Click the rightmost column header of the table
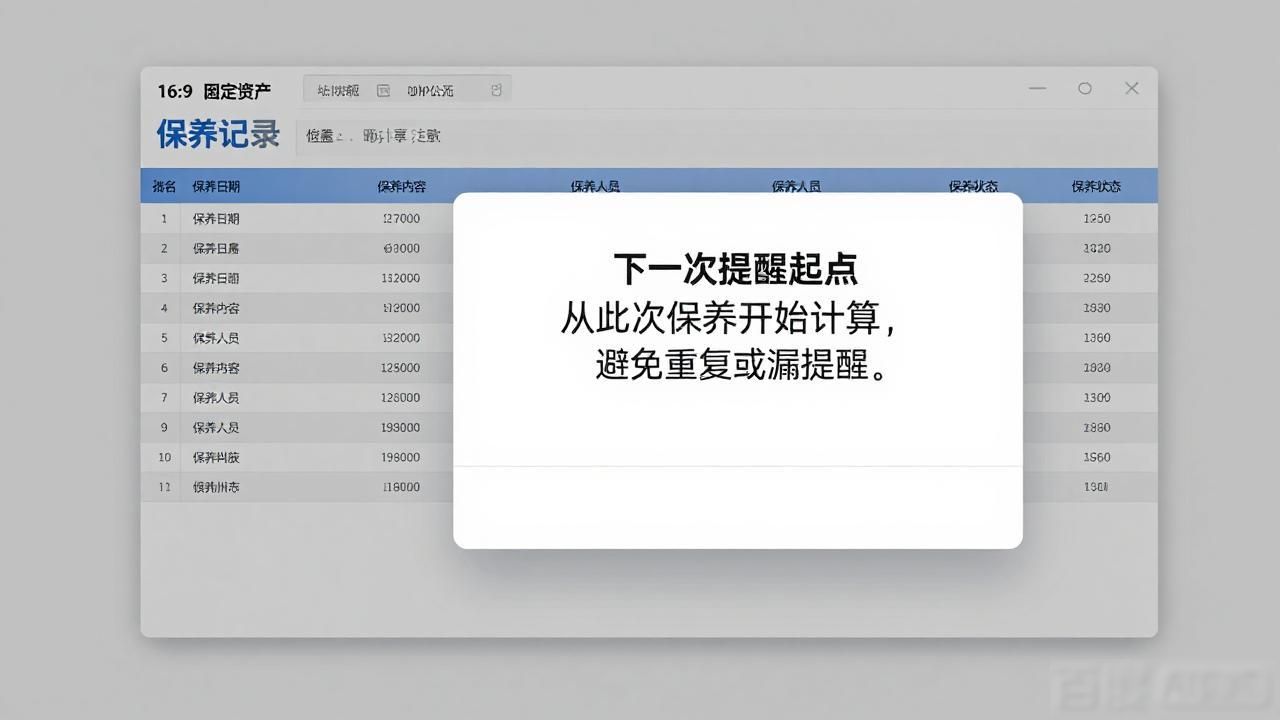This screenshot has height=720, width=1280. (1096, 187)
